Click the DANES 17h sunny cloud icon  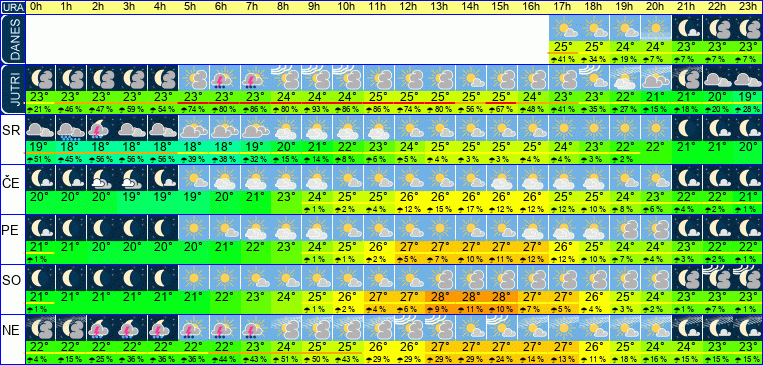(x=563, y=28)
